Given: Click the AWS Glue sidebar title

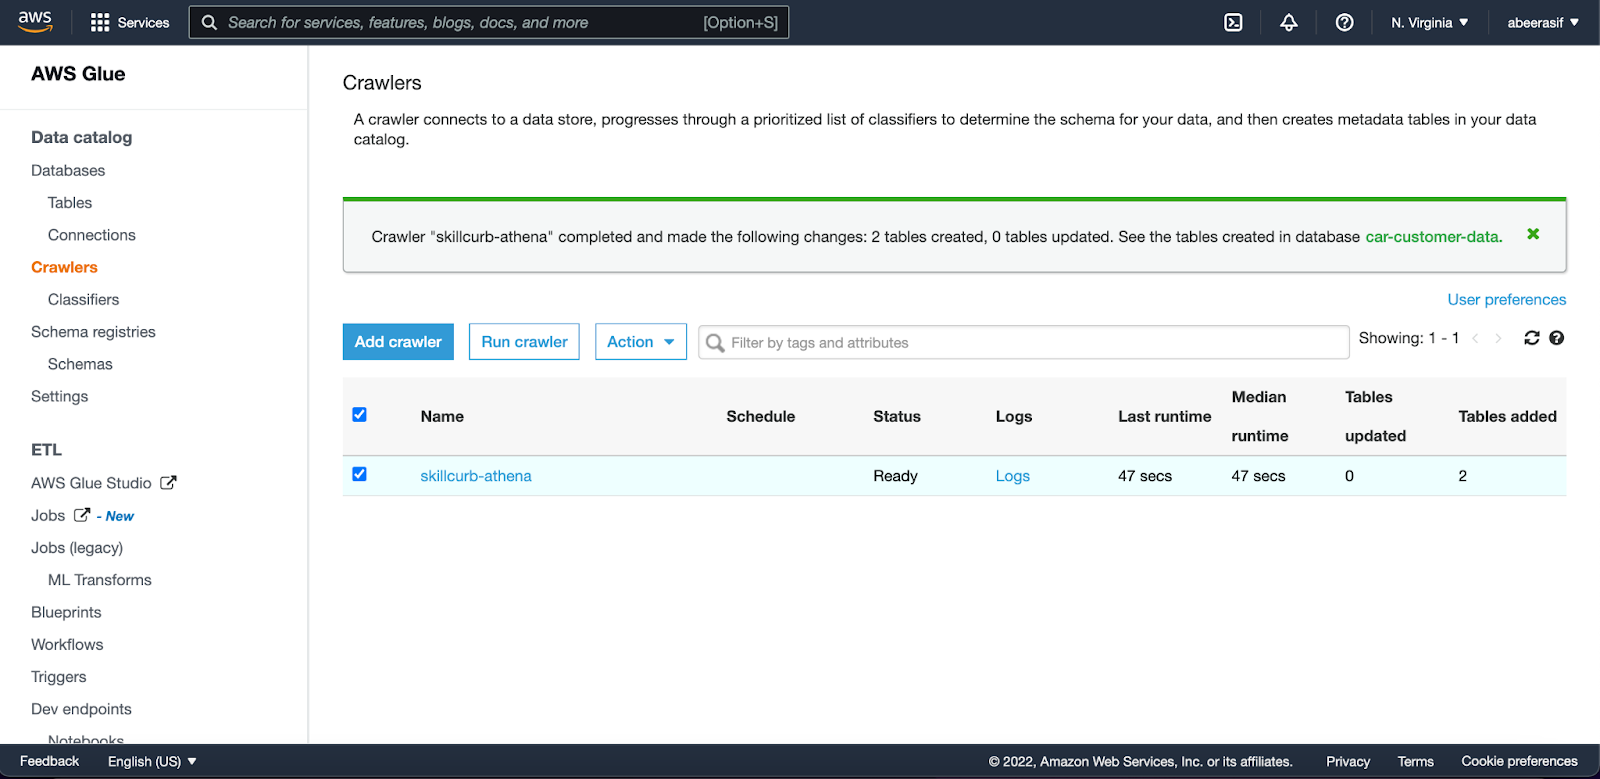Looking at the screenshot, I should [78, 74].
